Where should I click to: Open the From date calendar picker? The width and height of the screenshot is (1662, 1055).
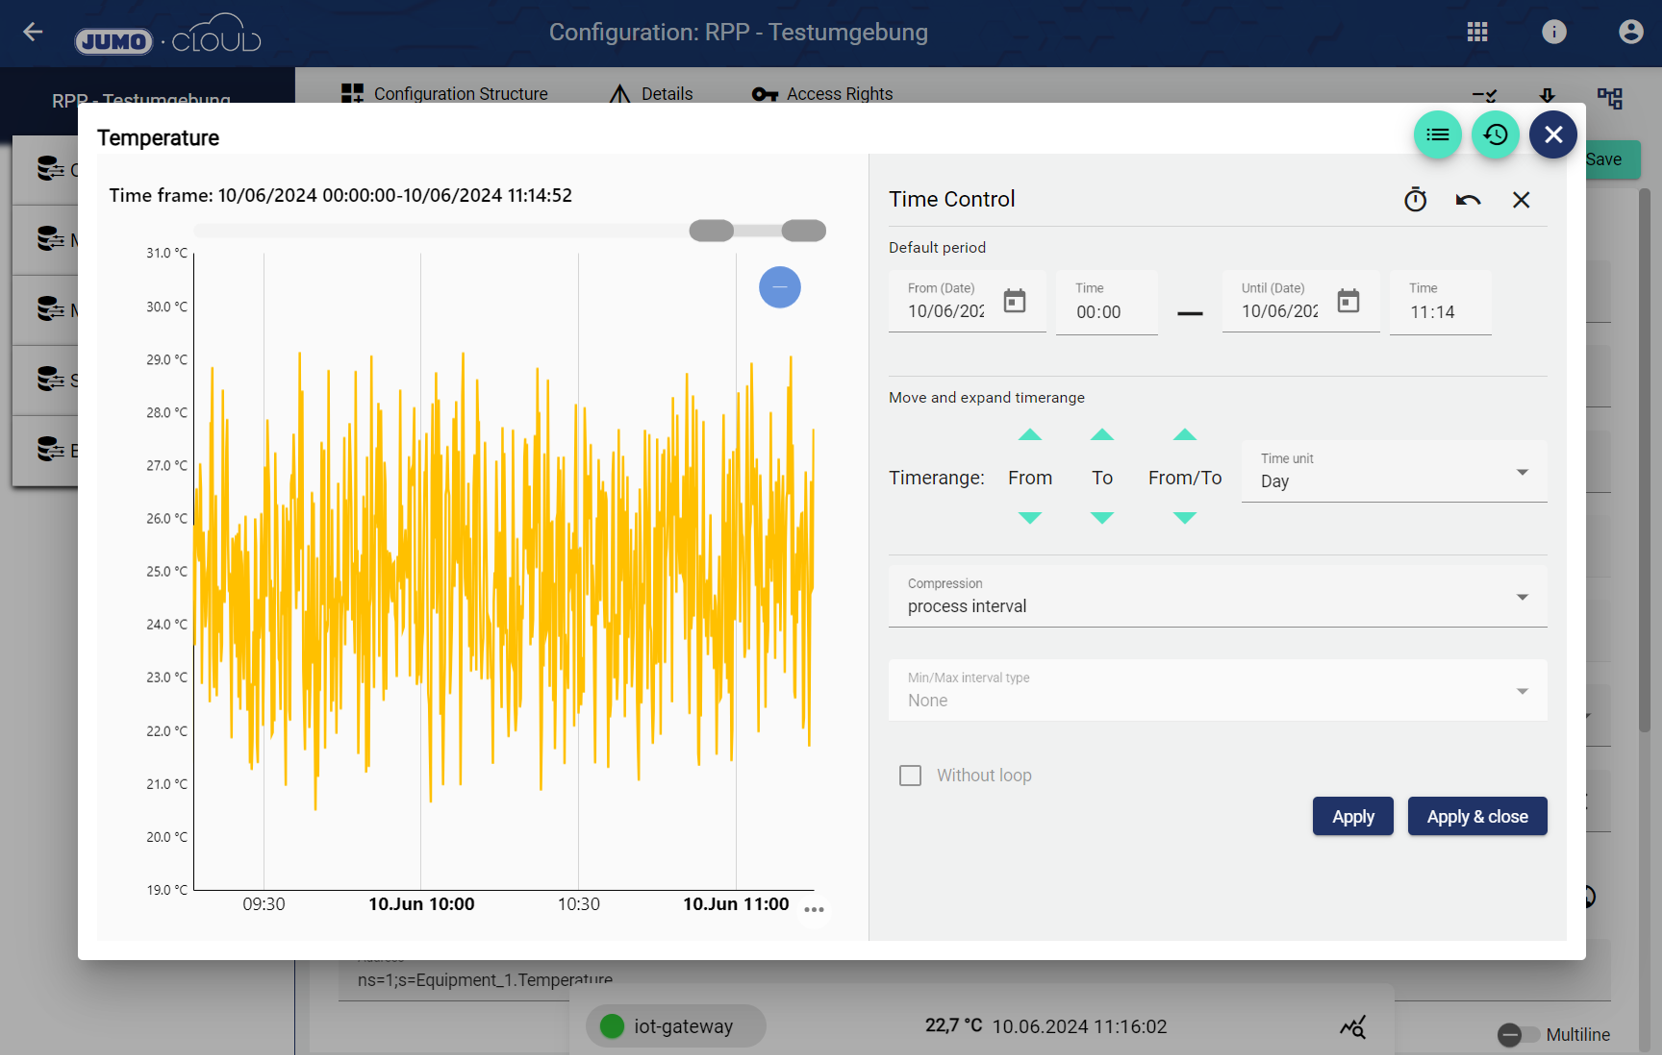point(1014,301)
